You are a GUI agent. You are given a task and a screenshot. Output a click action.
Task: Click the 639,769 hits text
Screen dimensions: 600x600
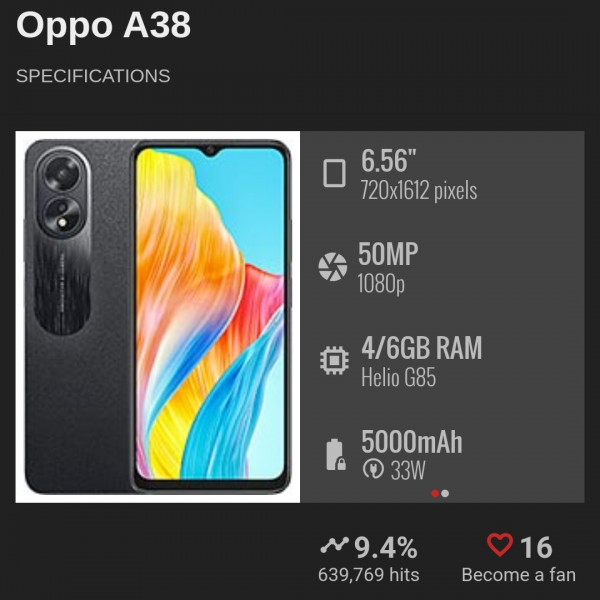click(368, 575)
